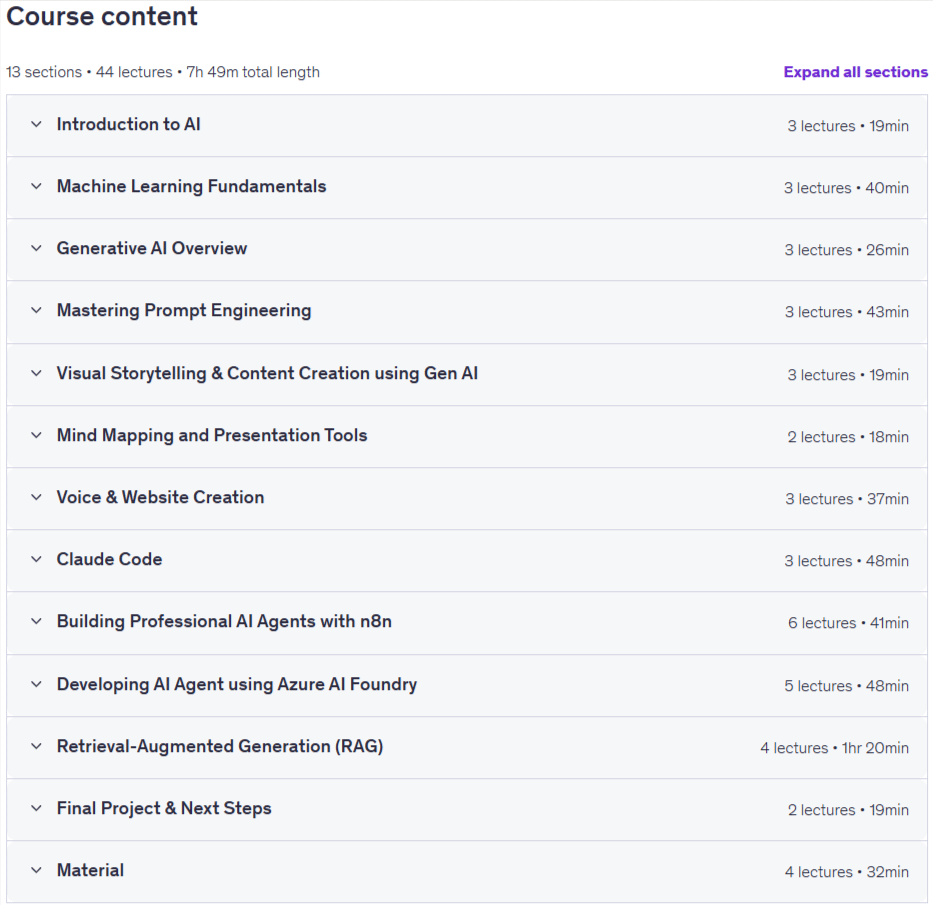The height and width of the screenshot is (905, 933).
Task: Select Retrieval-Augmented Generation (RAG) title
Action: point(220,747)
